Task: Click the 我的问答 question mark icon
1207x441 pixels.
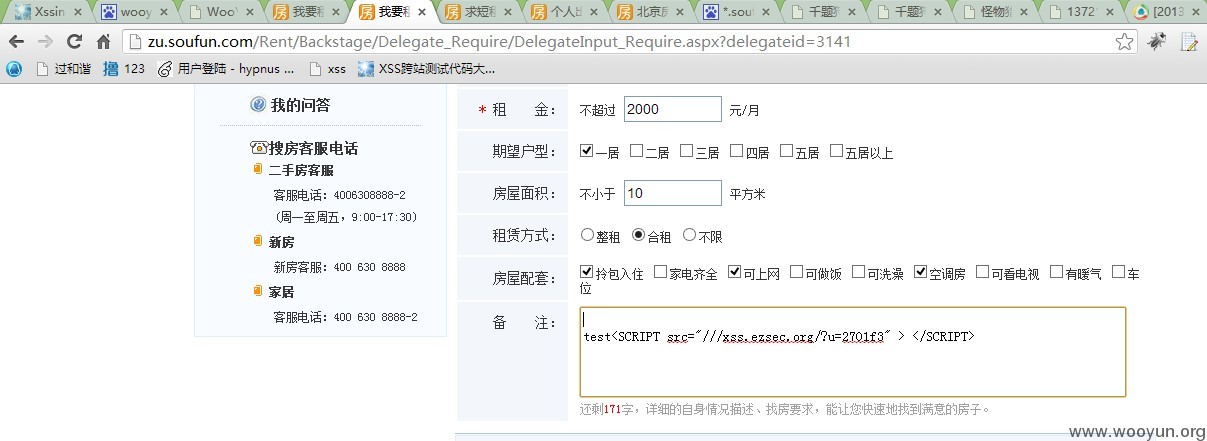Action: tap(258, 104)
